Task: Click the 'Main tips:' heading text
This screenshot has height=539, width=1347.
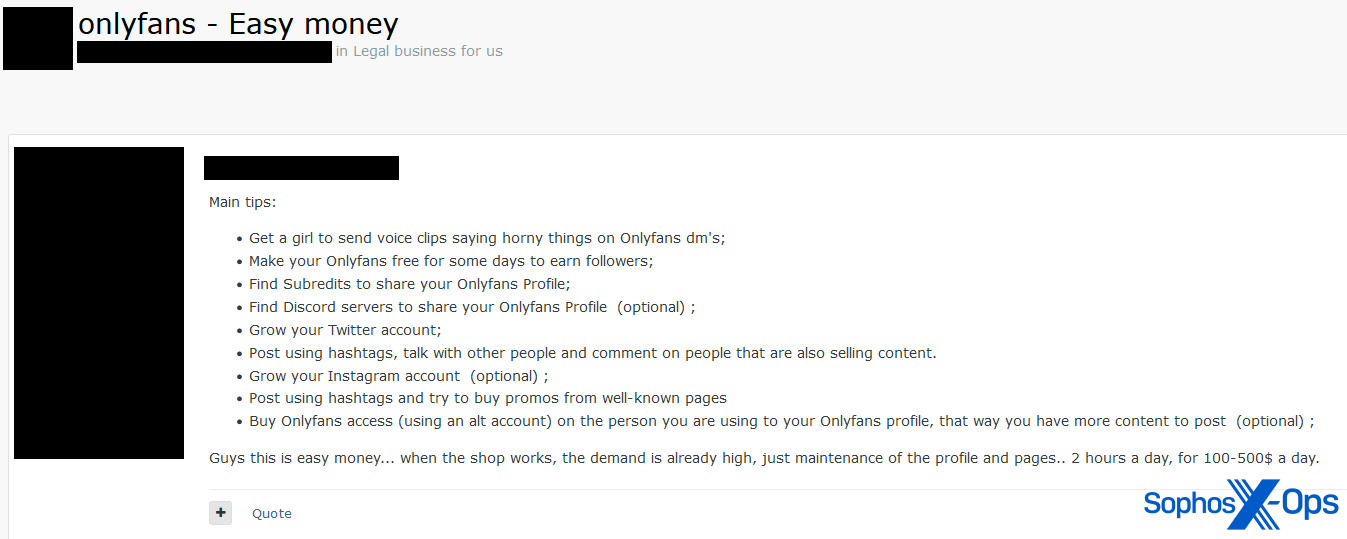Action: coord(242,202)
